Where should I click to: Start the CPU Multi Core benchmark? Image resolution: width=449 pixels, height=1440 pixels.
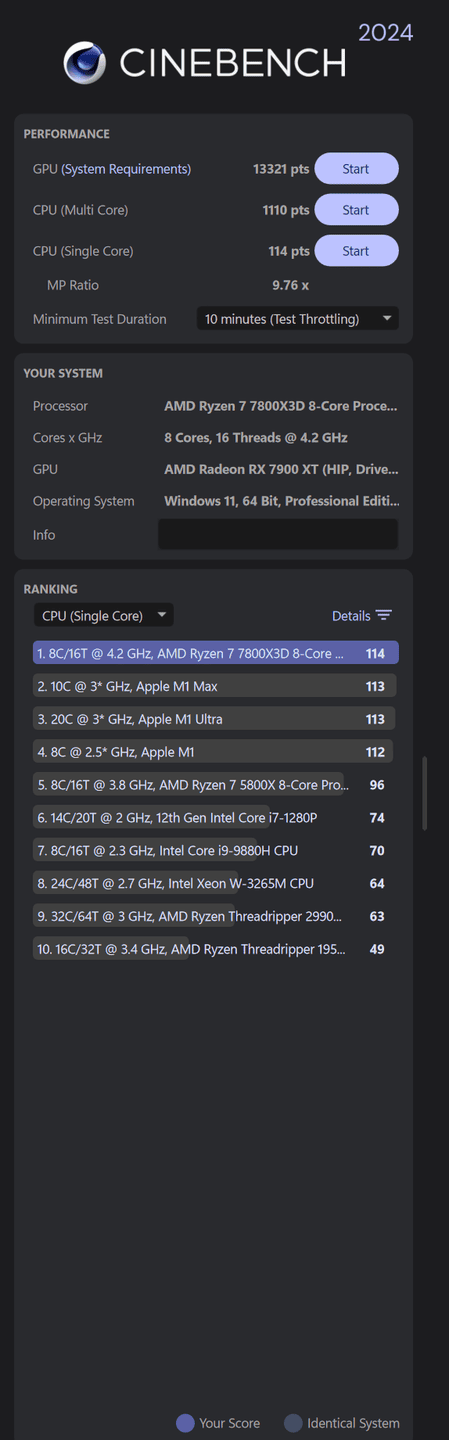(x=356, y=210)
